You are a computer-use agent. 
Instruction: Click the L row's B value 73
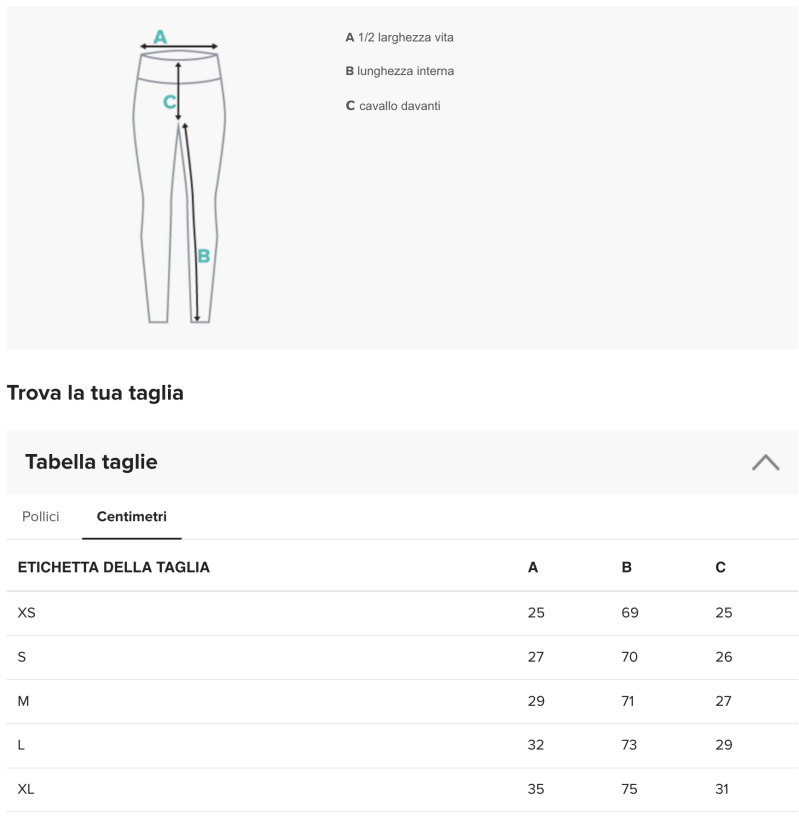tap(629, 745)
